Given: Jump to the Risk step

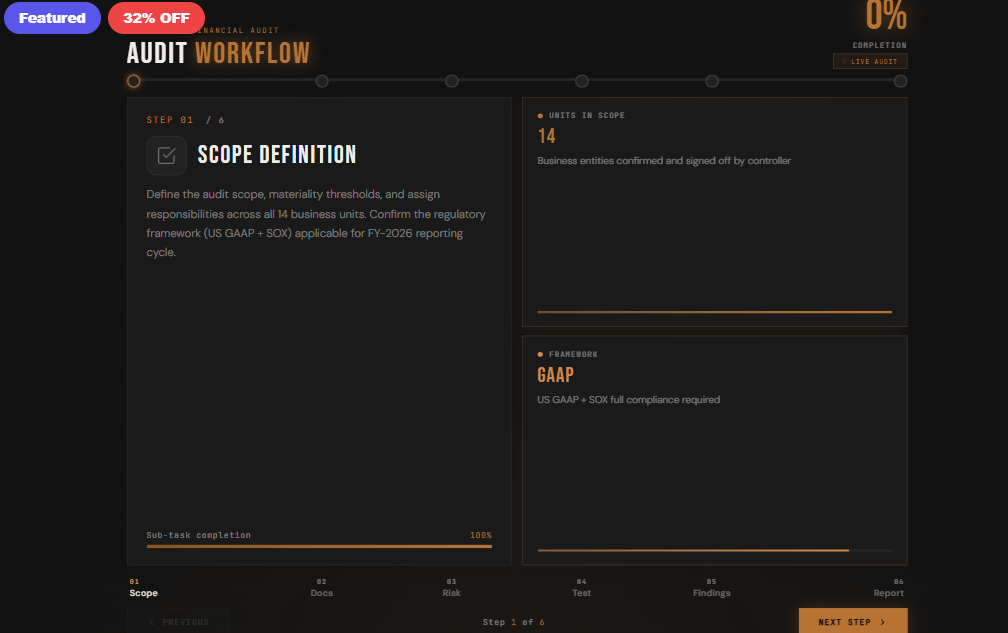Looking at the screenshot, I should pos(451,587).
